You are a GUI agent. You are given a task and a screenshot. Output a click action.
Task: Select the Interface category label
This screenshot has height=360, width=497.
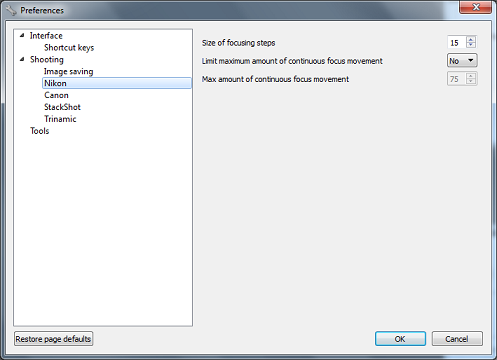click(x=46, y=35)
